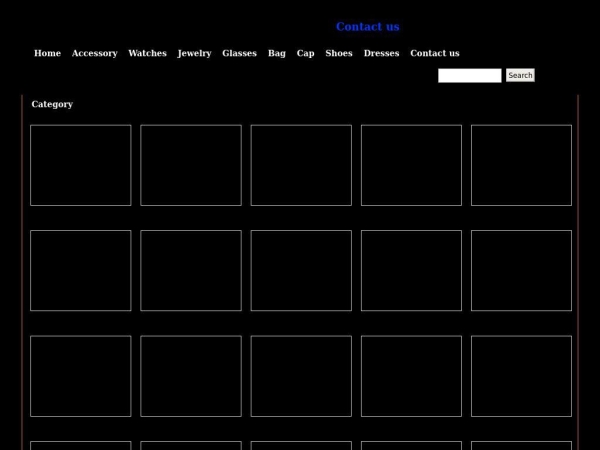
Task: Click white Contact us in navigation bar
Action: tap(435, 53)
